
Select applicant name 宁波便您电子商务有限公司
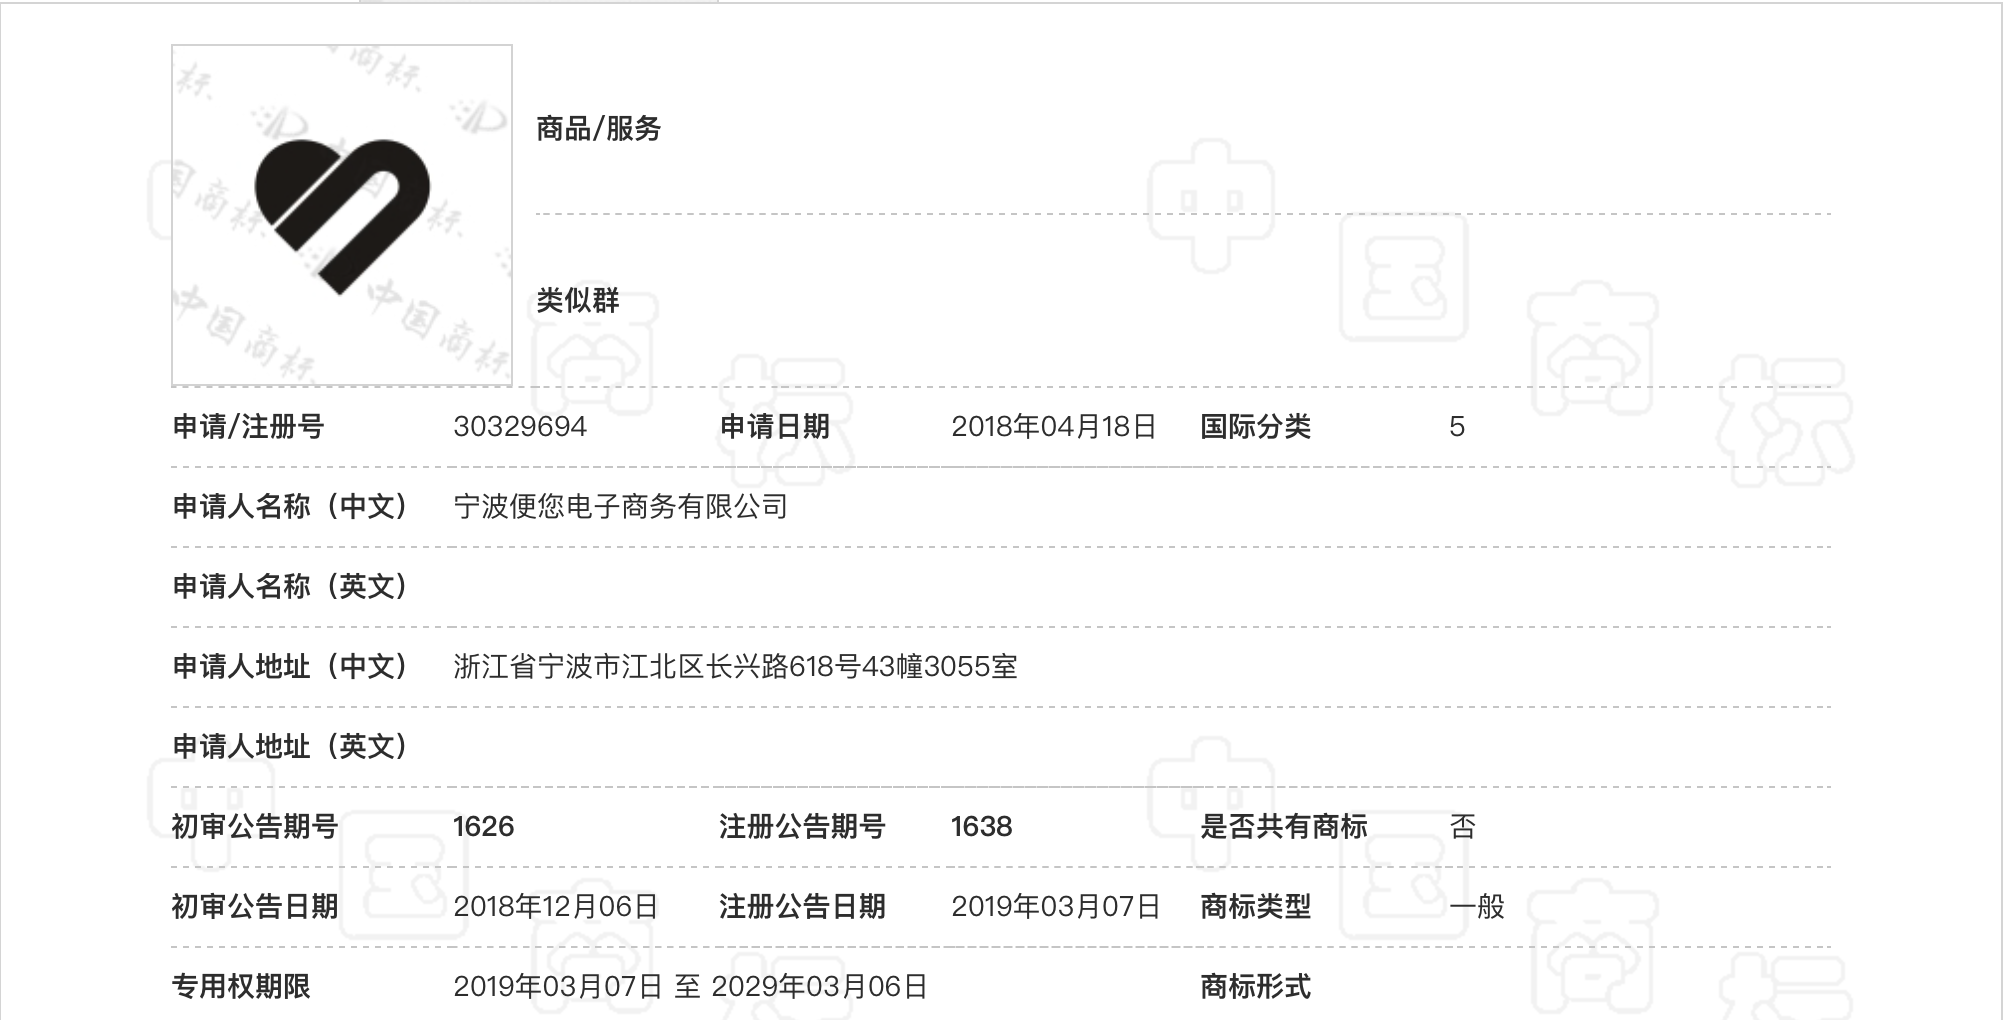[620, 507]
